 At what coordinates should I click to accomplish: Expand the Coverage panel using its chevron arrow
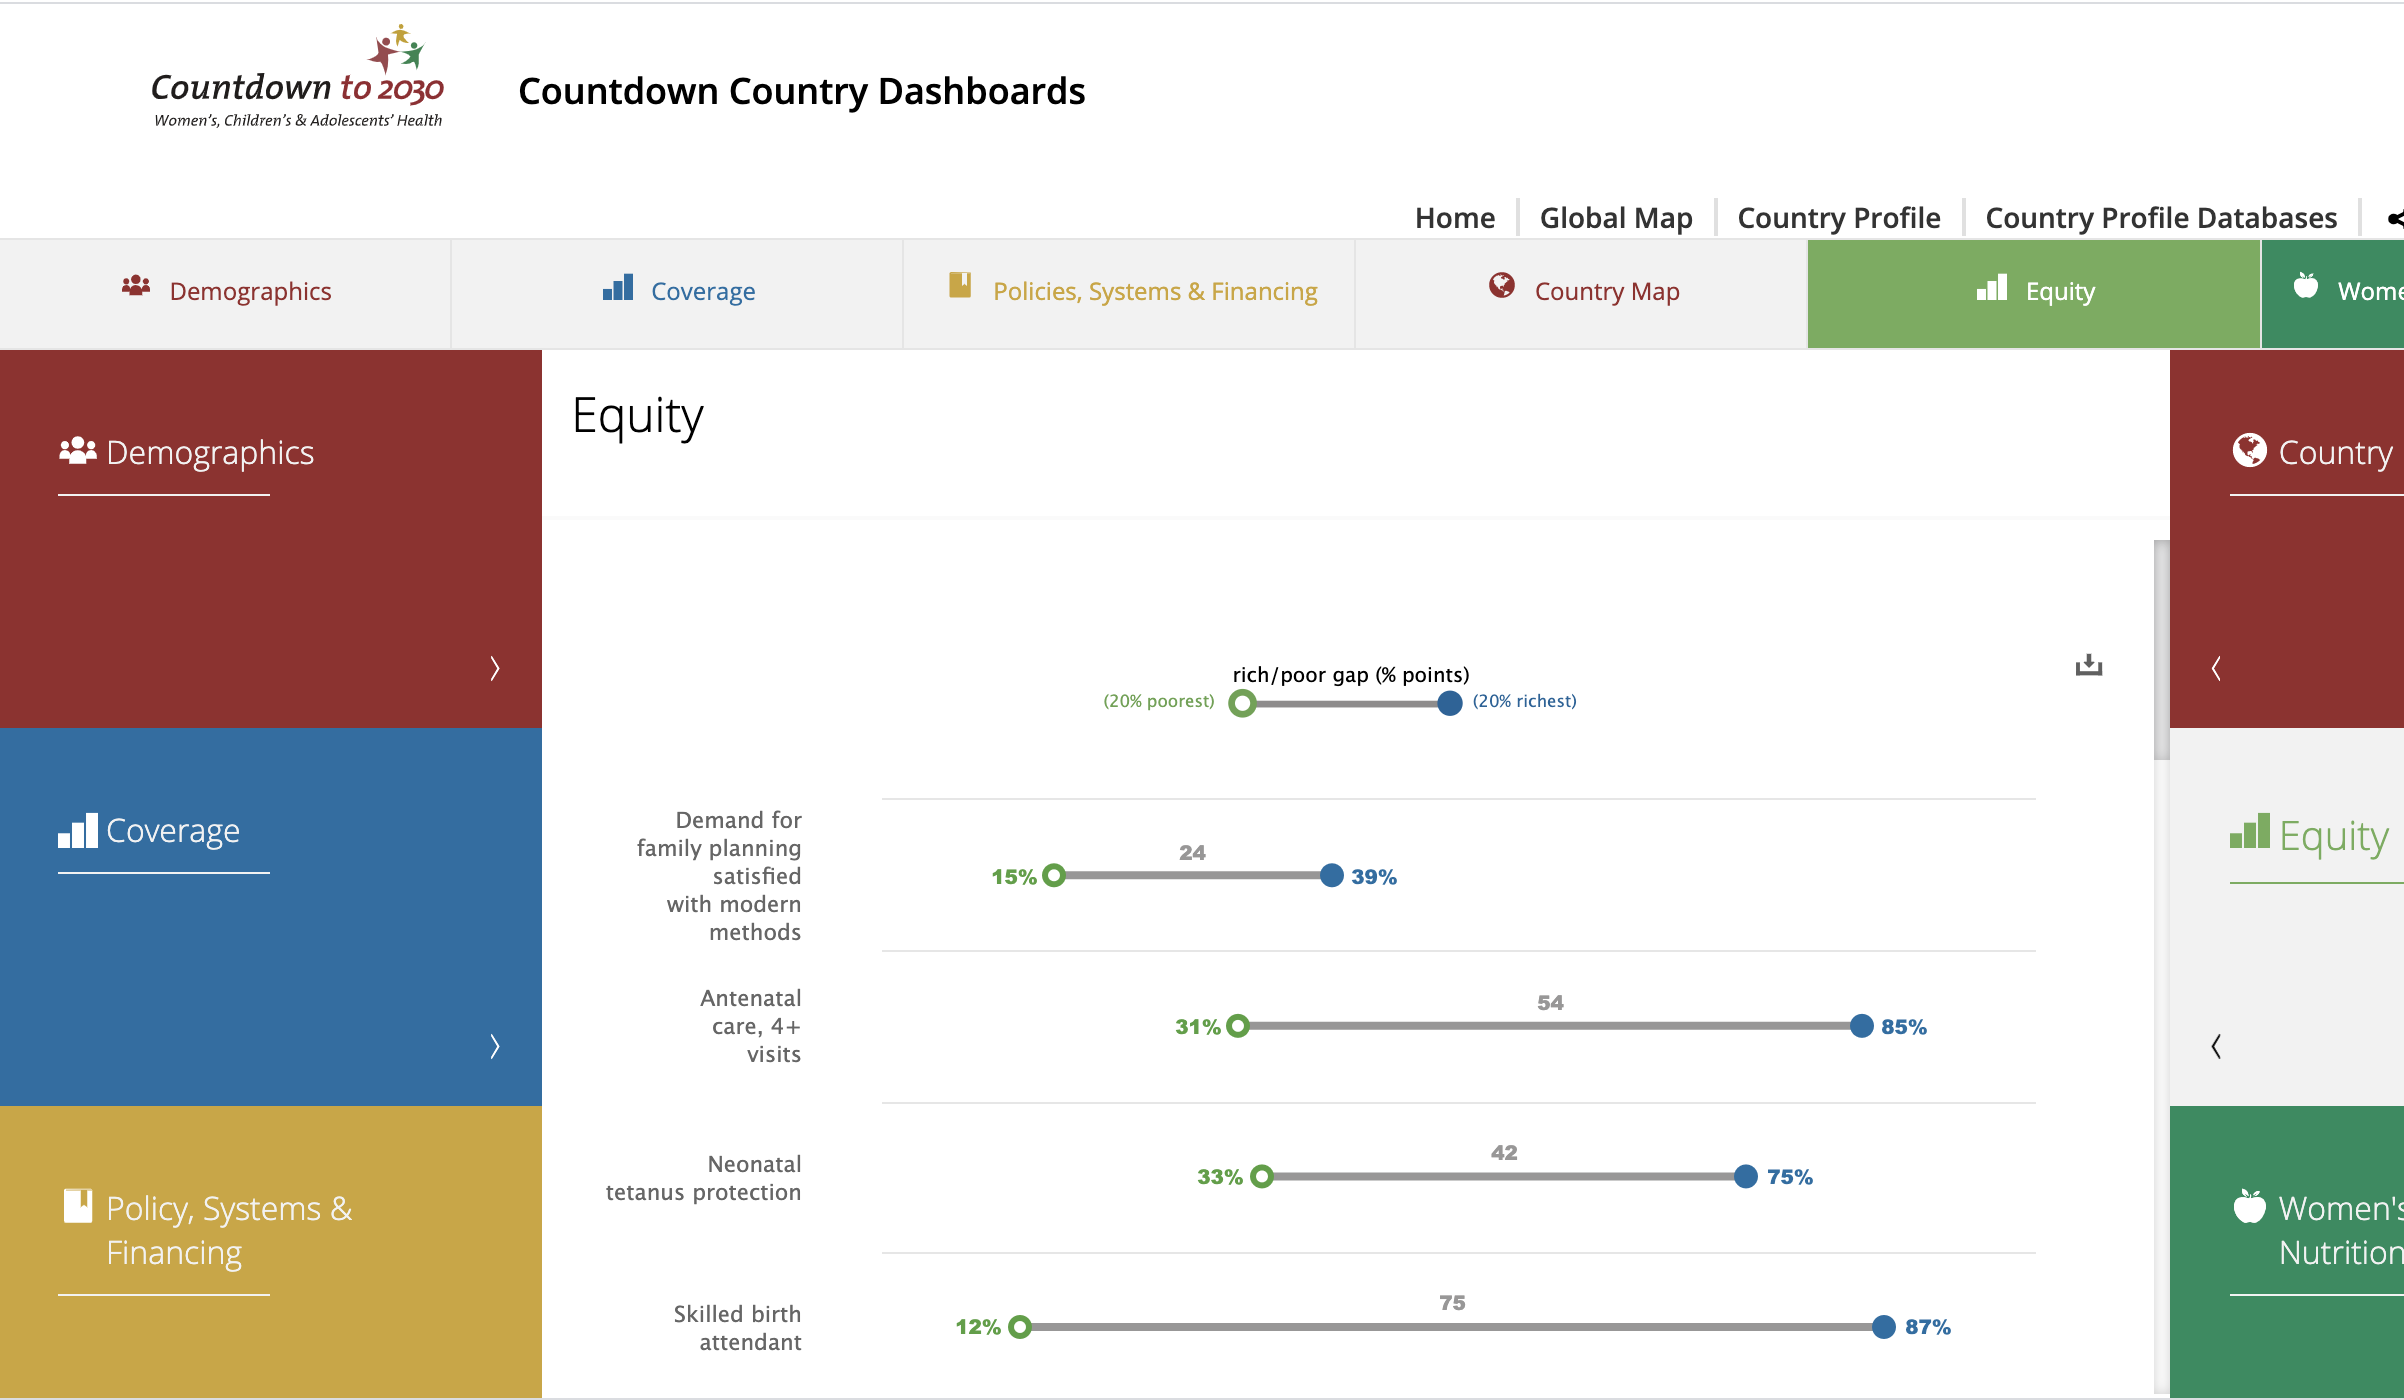[494, 1047]
